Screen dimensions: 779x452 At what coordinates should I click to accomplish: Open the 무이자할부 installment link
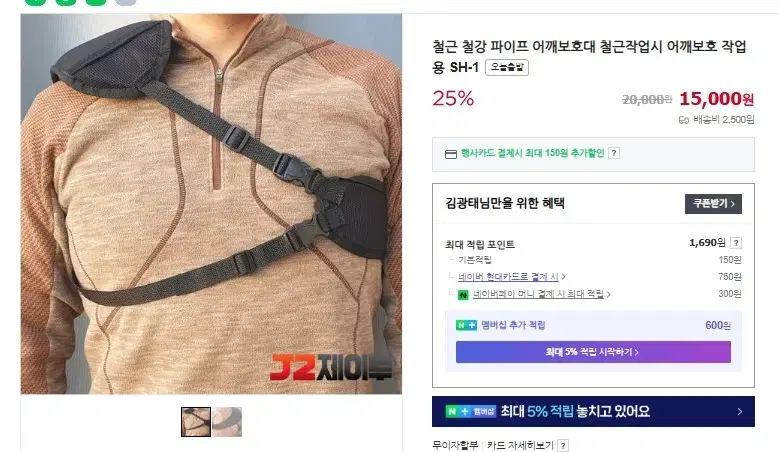pyautogui.click(x=455, y=445)
